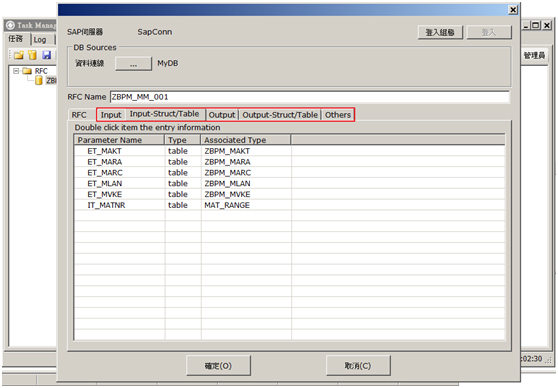The width and height of the screenshot is (558, 388).
Task: Cancel with the 取消(C) button
Action: pos(358,366)
